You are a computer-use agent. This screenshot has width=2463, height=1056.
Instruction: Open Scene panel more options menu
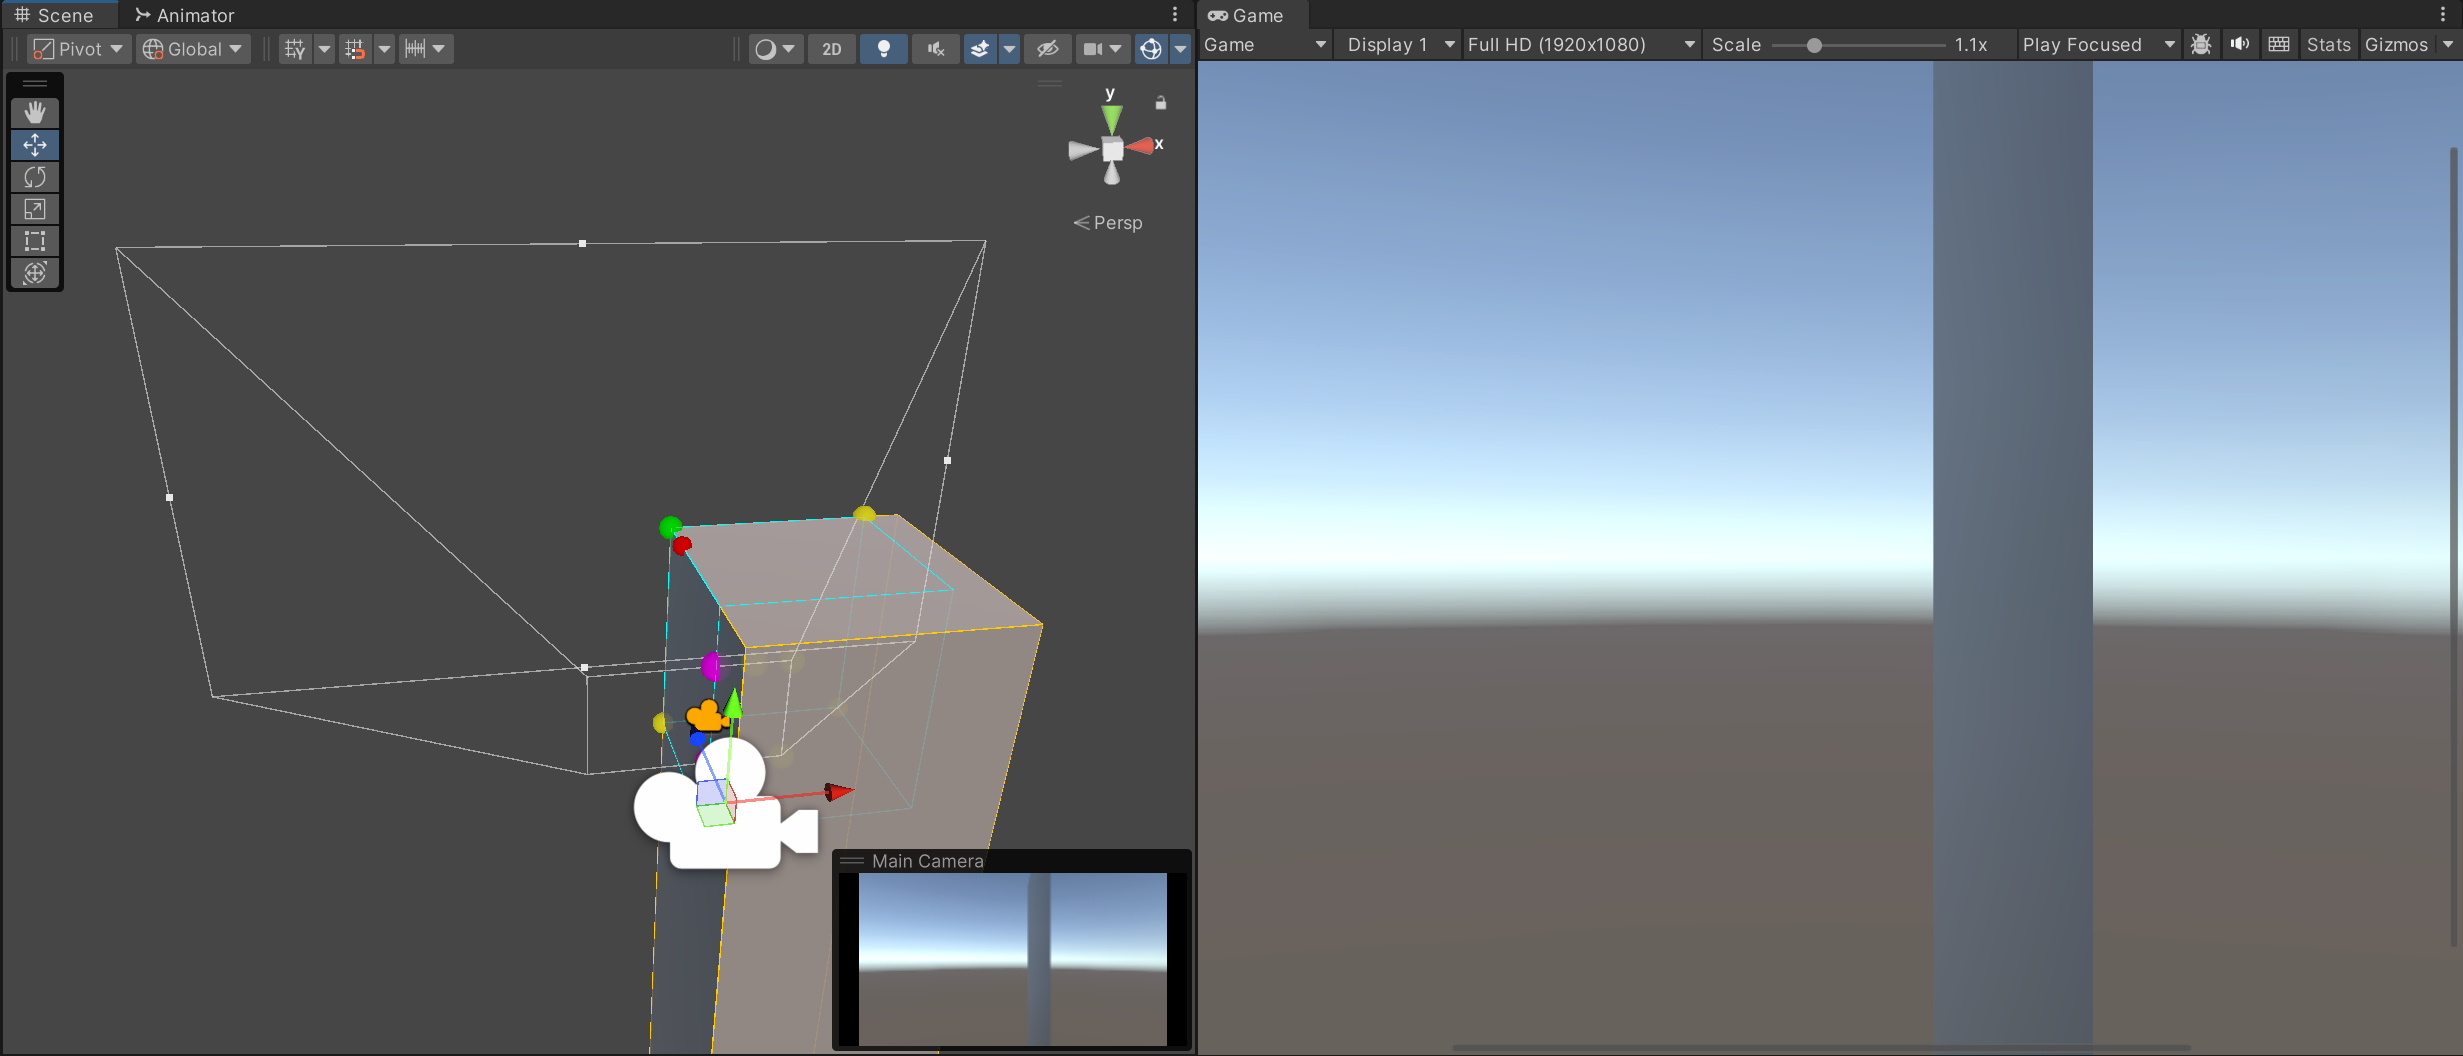coord(1175,14)
